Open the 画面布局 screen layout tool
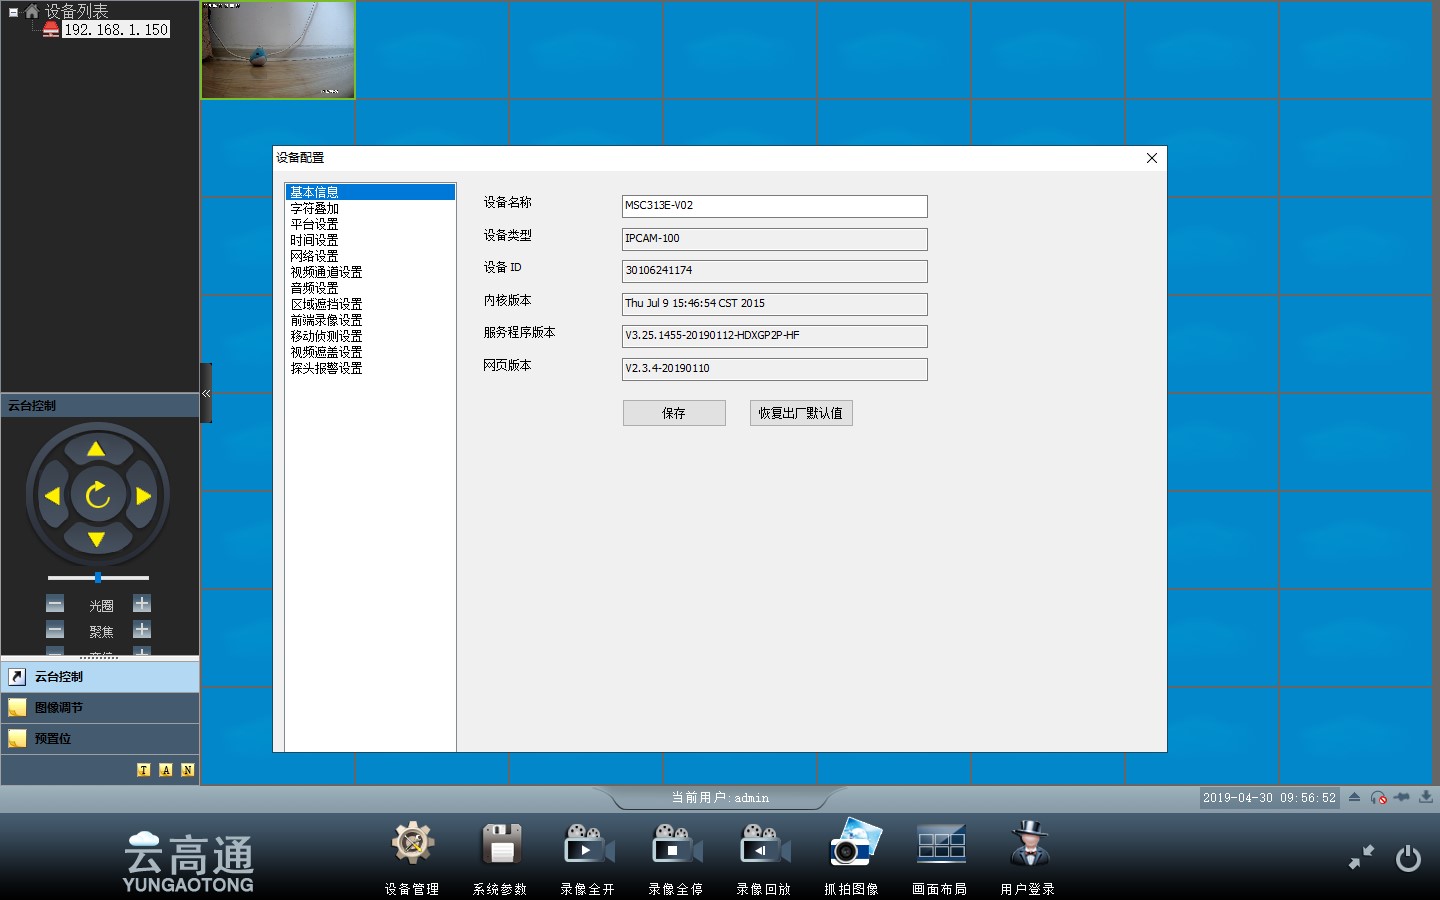 939,857
